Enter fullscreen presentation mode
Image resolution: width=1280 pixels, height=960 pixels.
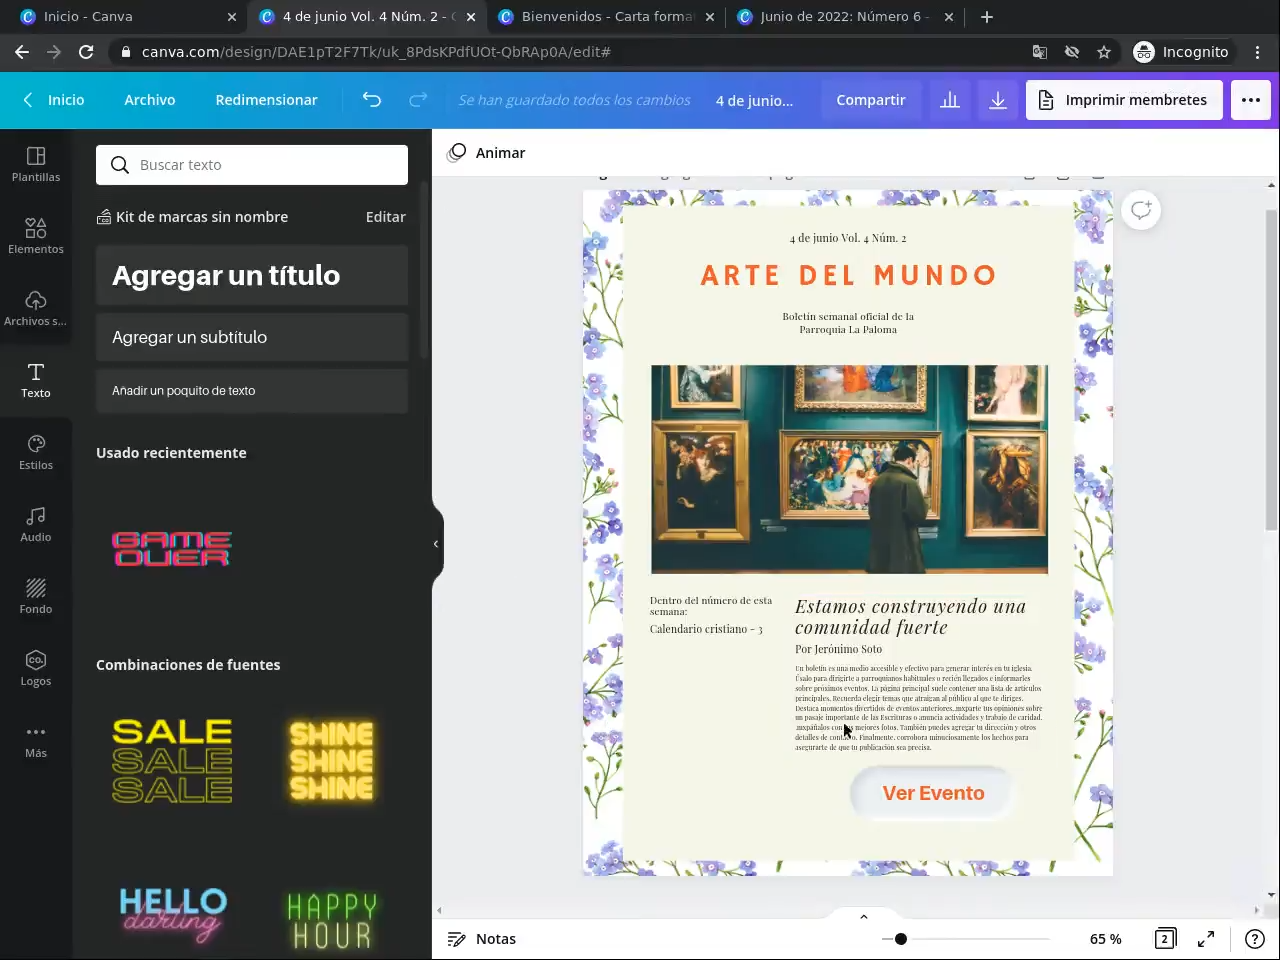coord(1206,939)
